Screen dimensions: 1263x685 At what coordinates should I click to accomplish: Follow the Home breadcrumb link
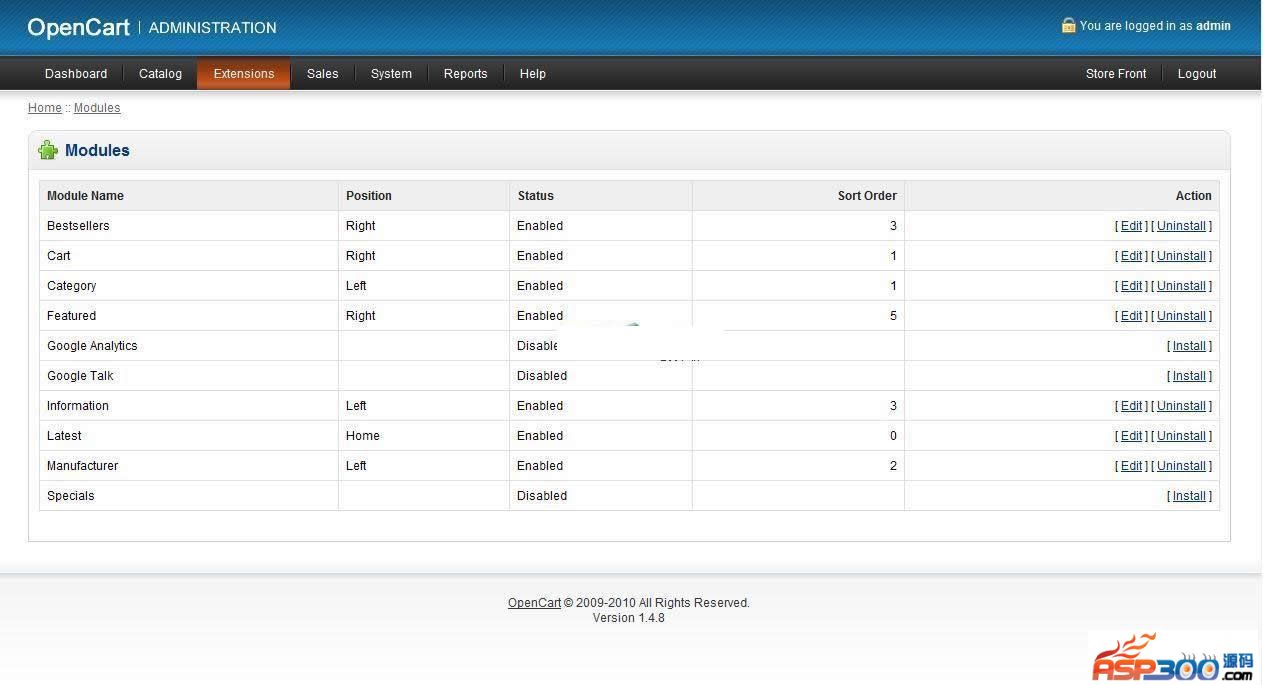tap(45, 107)
